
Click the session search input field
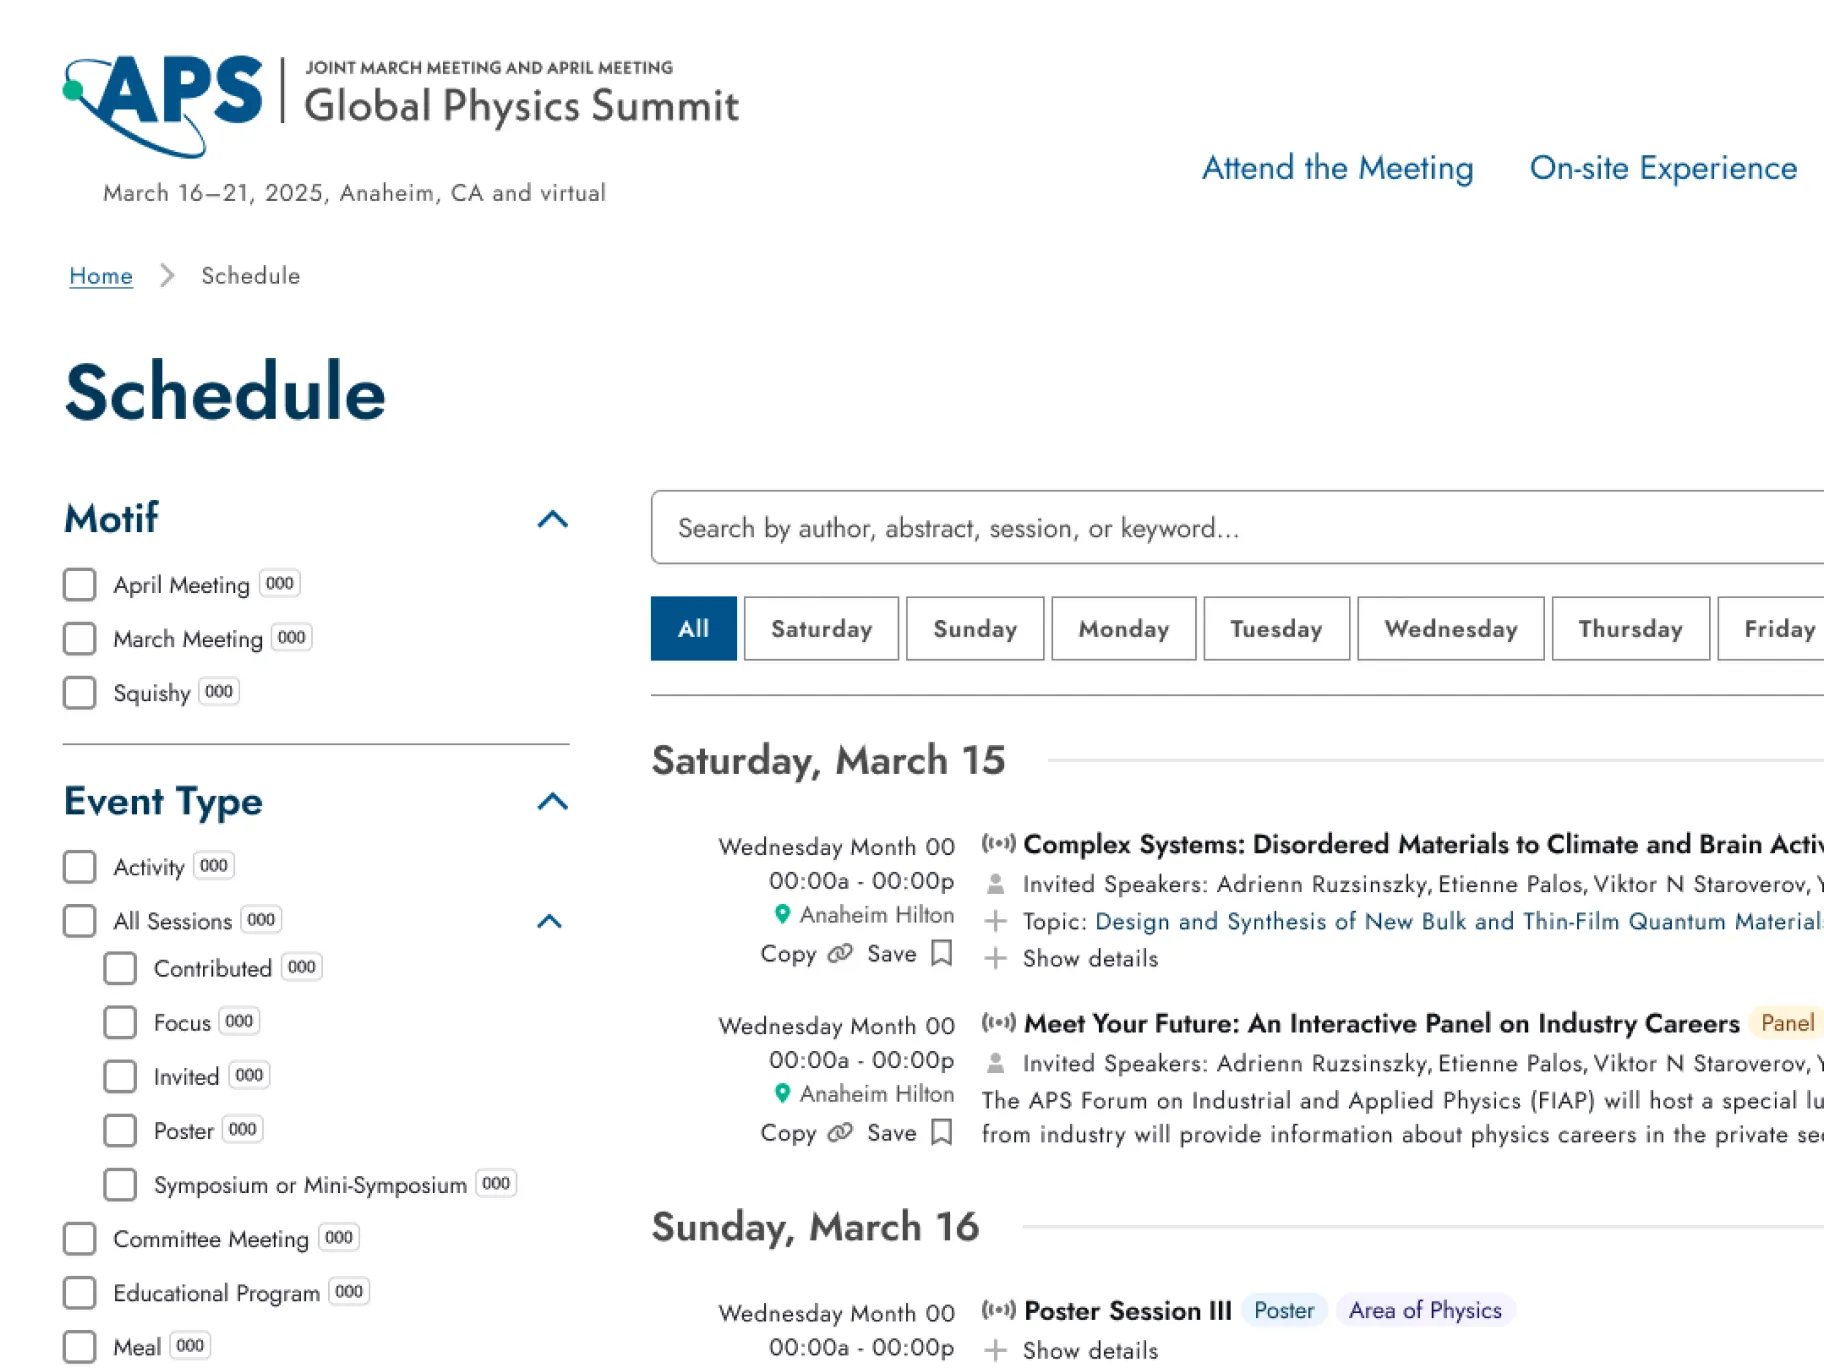point(1200,527)
